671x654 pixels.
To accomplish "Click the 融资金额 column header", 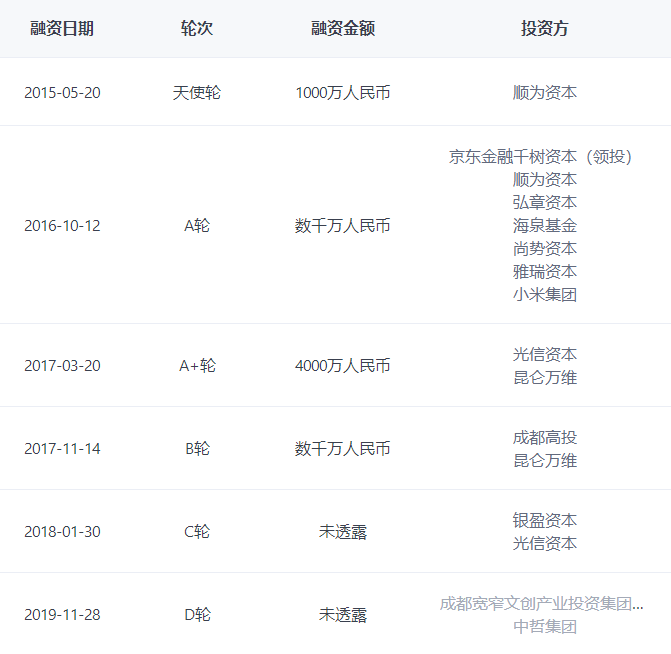I will (343, 29).
